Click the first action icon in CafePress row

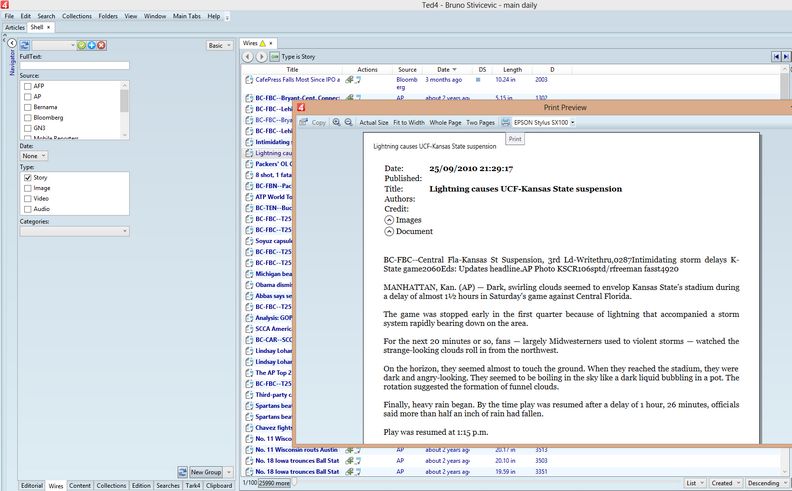click(x=349, y=80)
